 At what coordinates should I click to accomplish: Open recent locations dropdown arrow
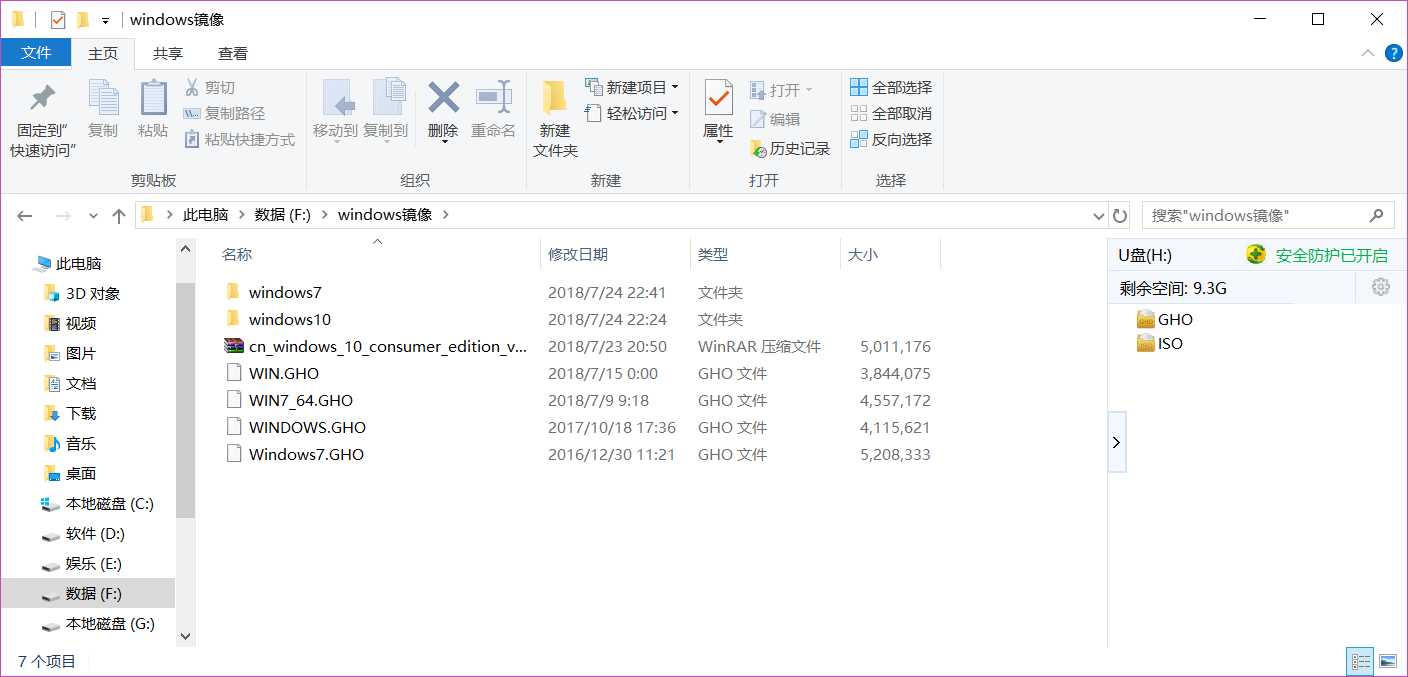click(93, 215)
